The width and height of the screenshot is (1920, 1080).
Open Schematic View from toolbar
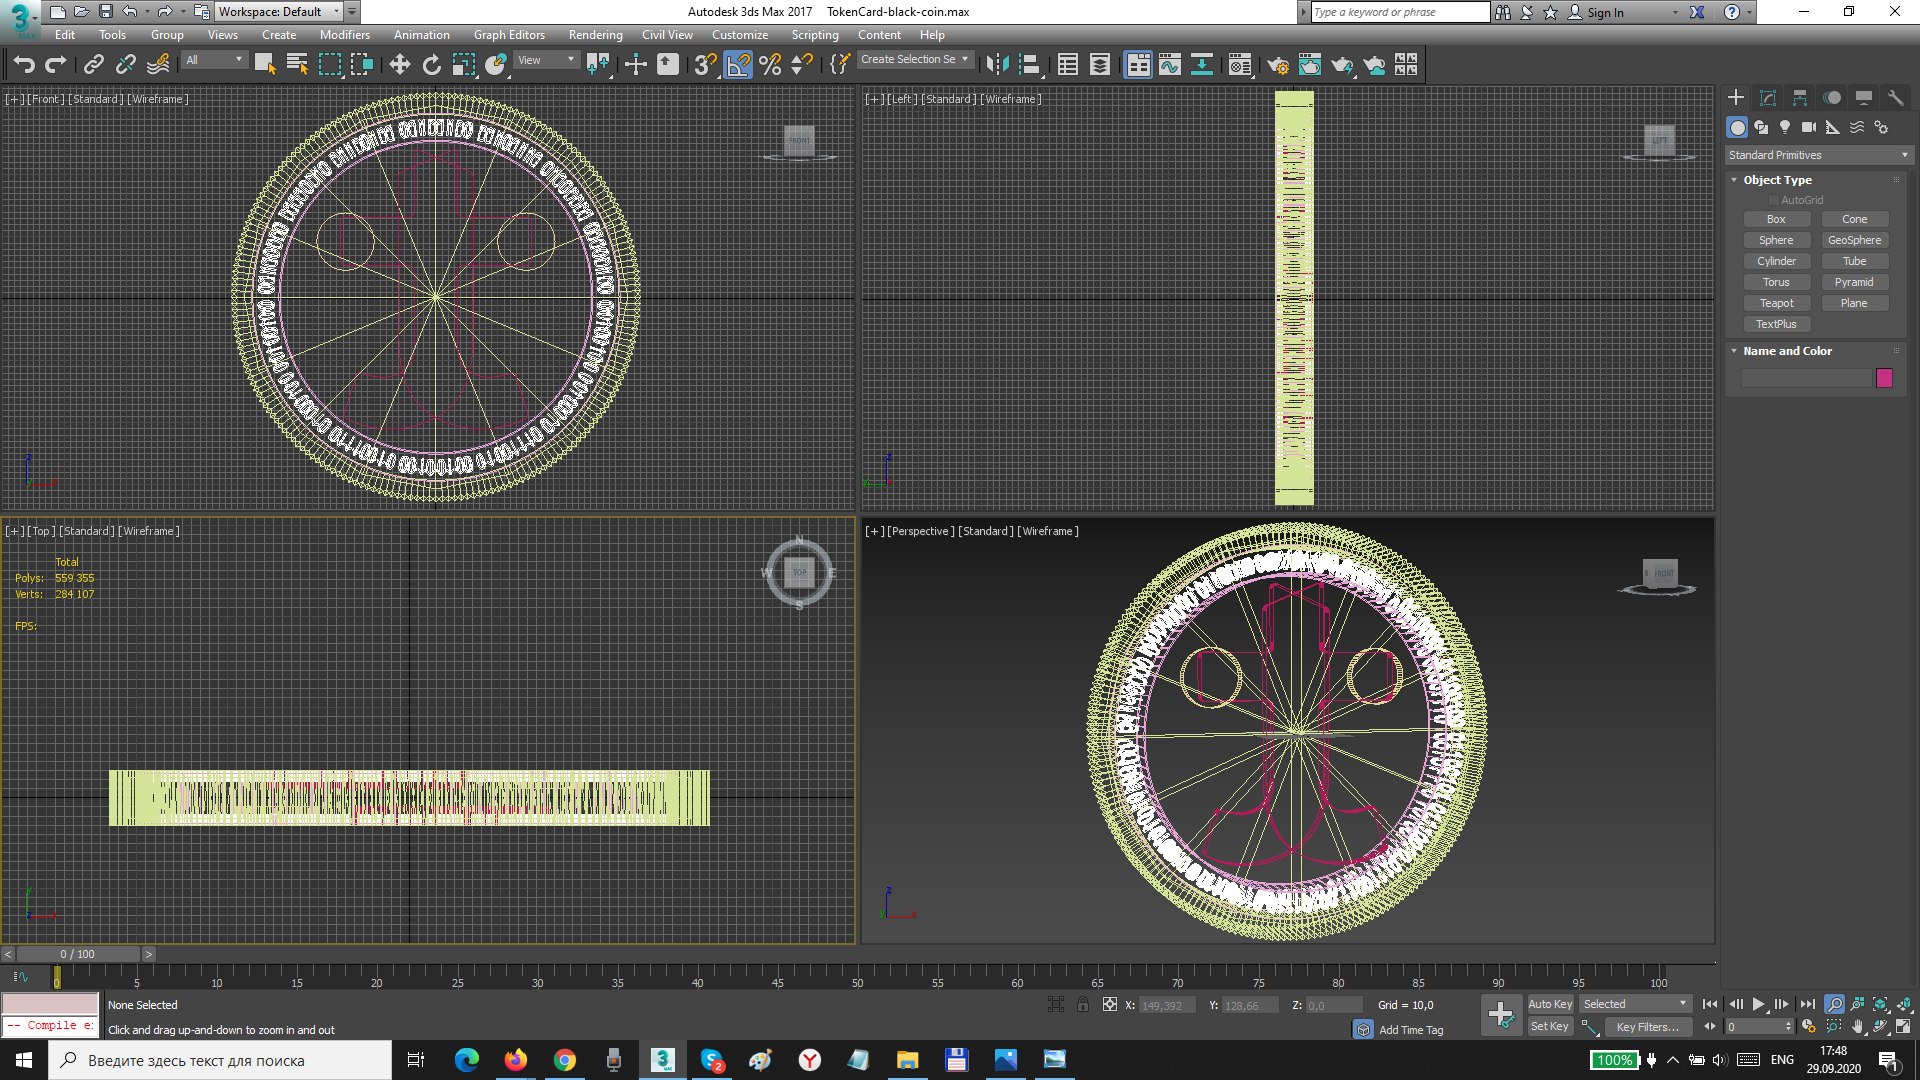1201,65
